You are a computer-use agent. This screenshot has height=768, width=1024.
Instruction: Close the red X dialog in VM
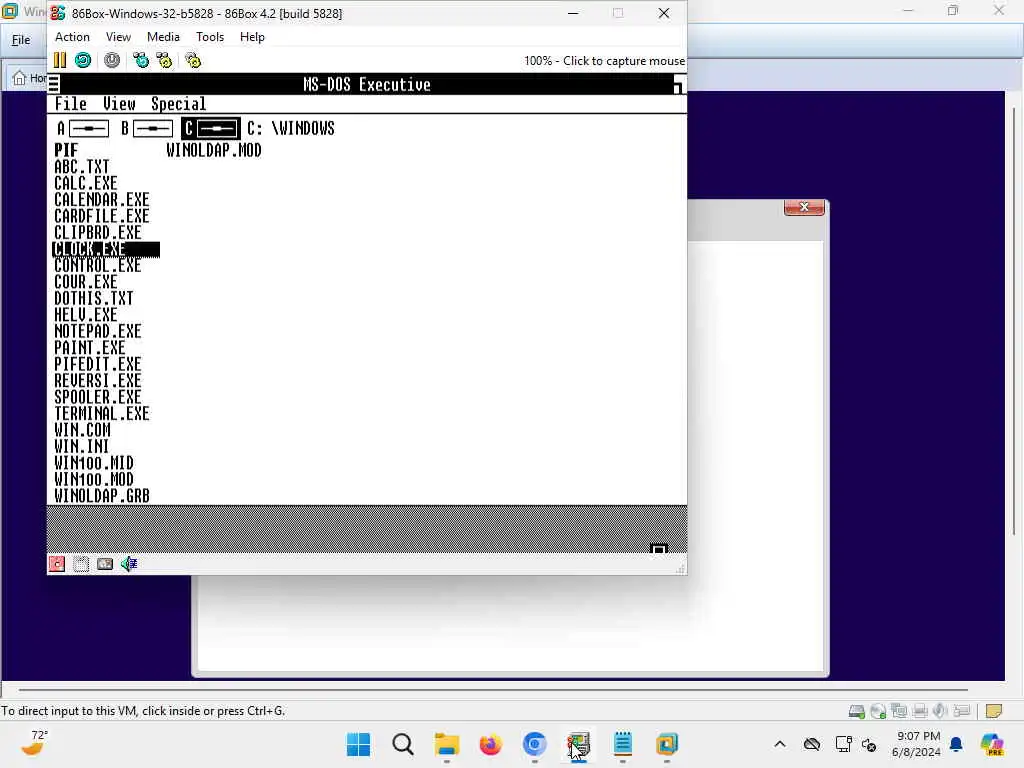coord(804,207)
